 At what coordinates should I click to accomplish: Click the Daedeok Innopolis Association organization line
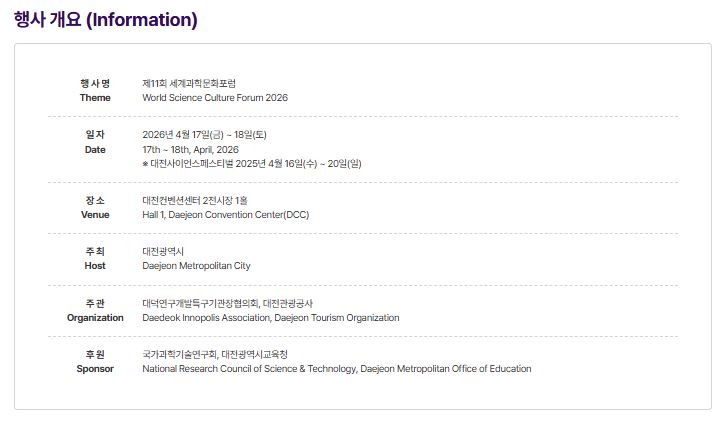271,318
